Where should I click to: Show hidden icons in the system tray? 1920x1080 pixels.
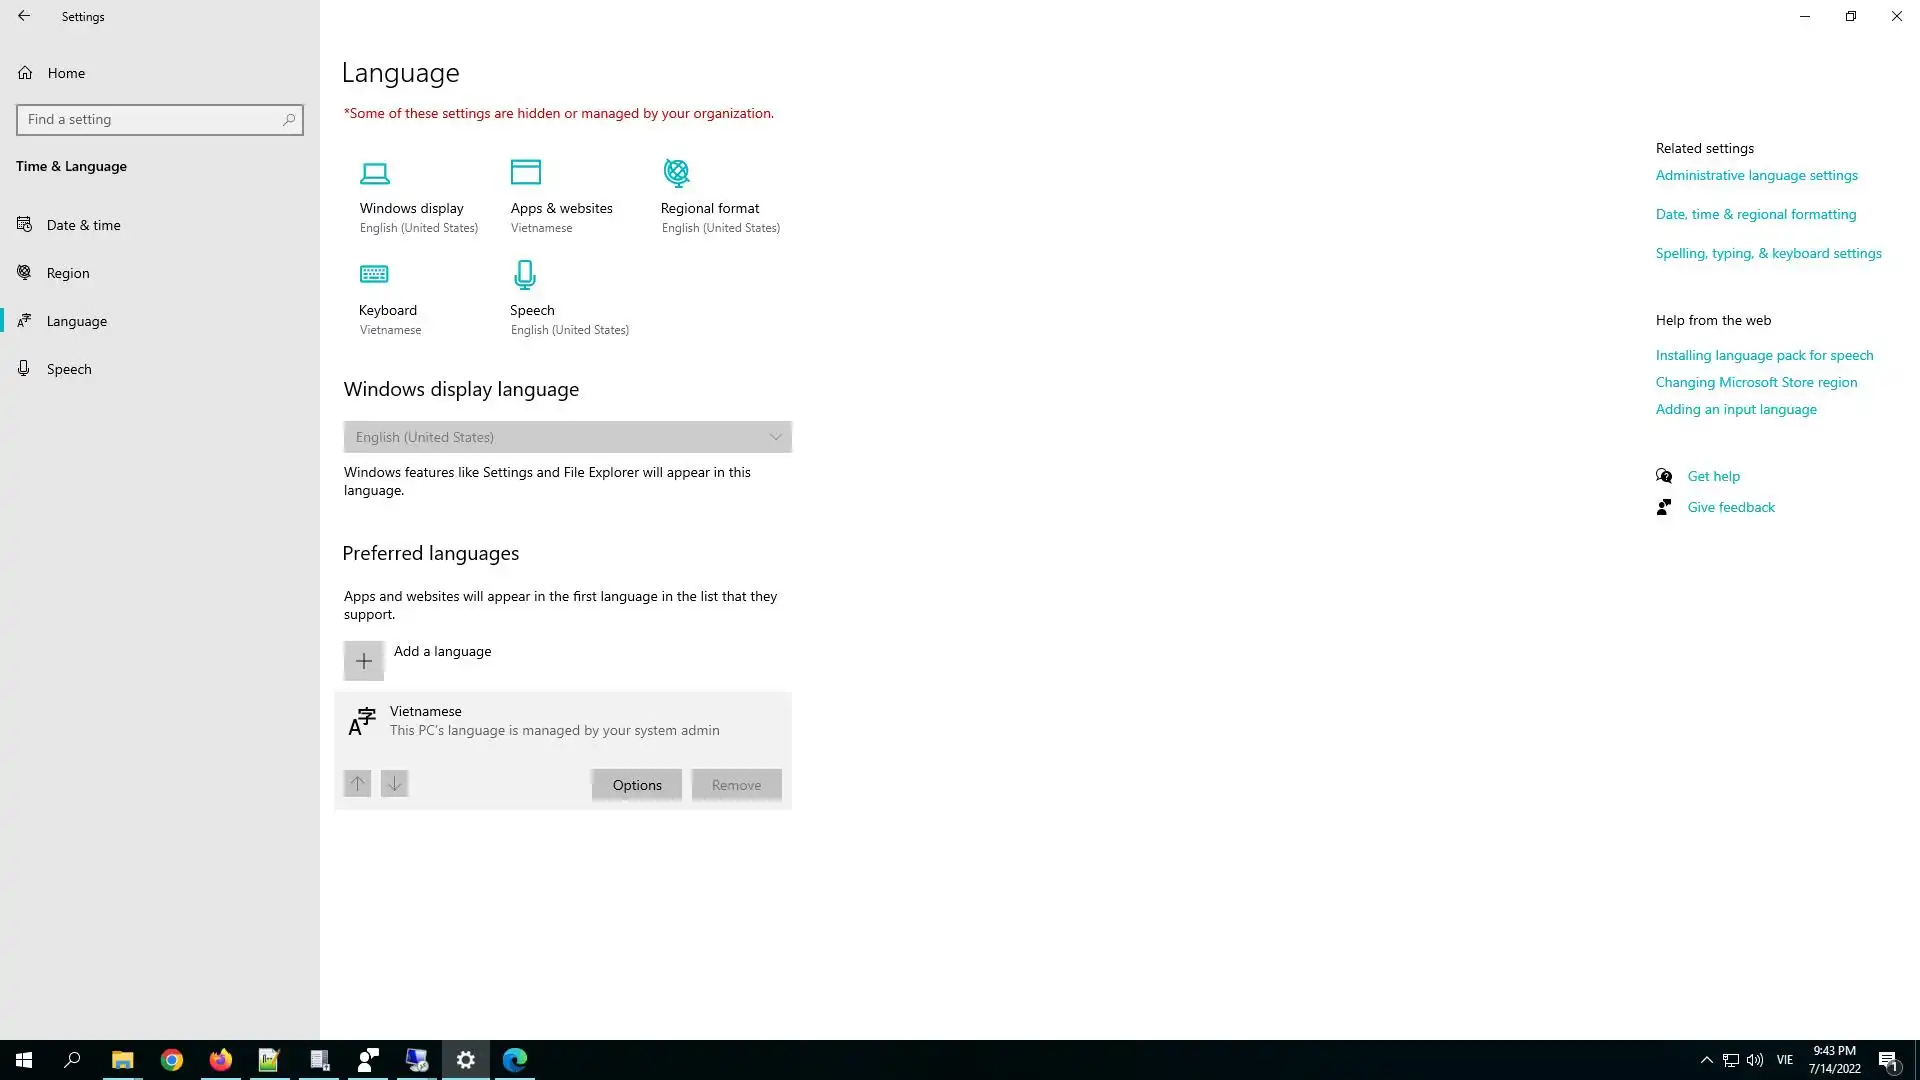click(1707, 1060)
